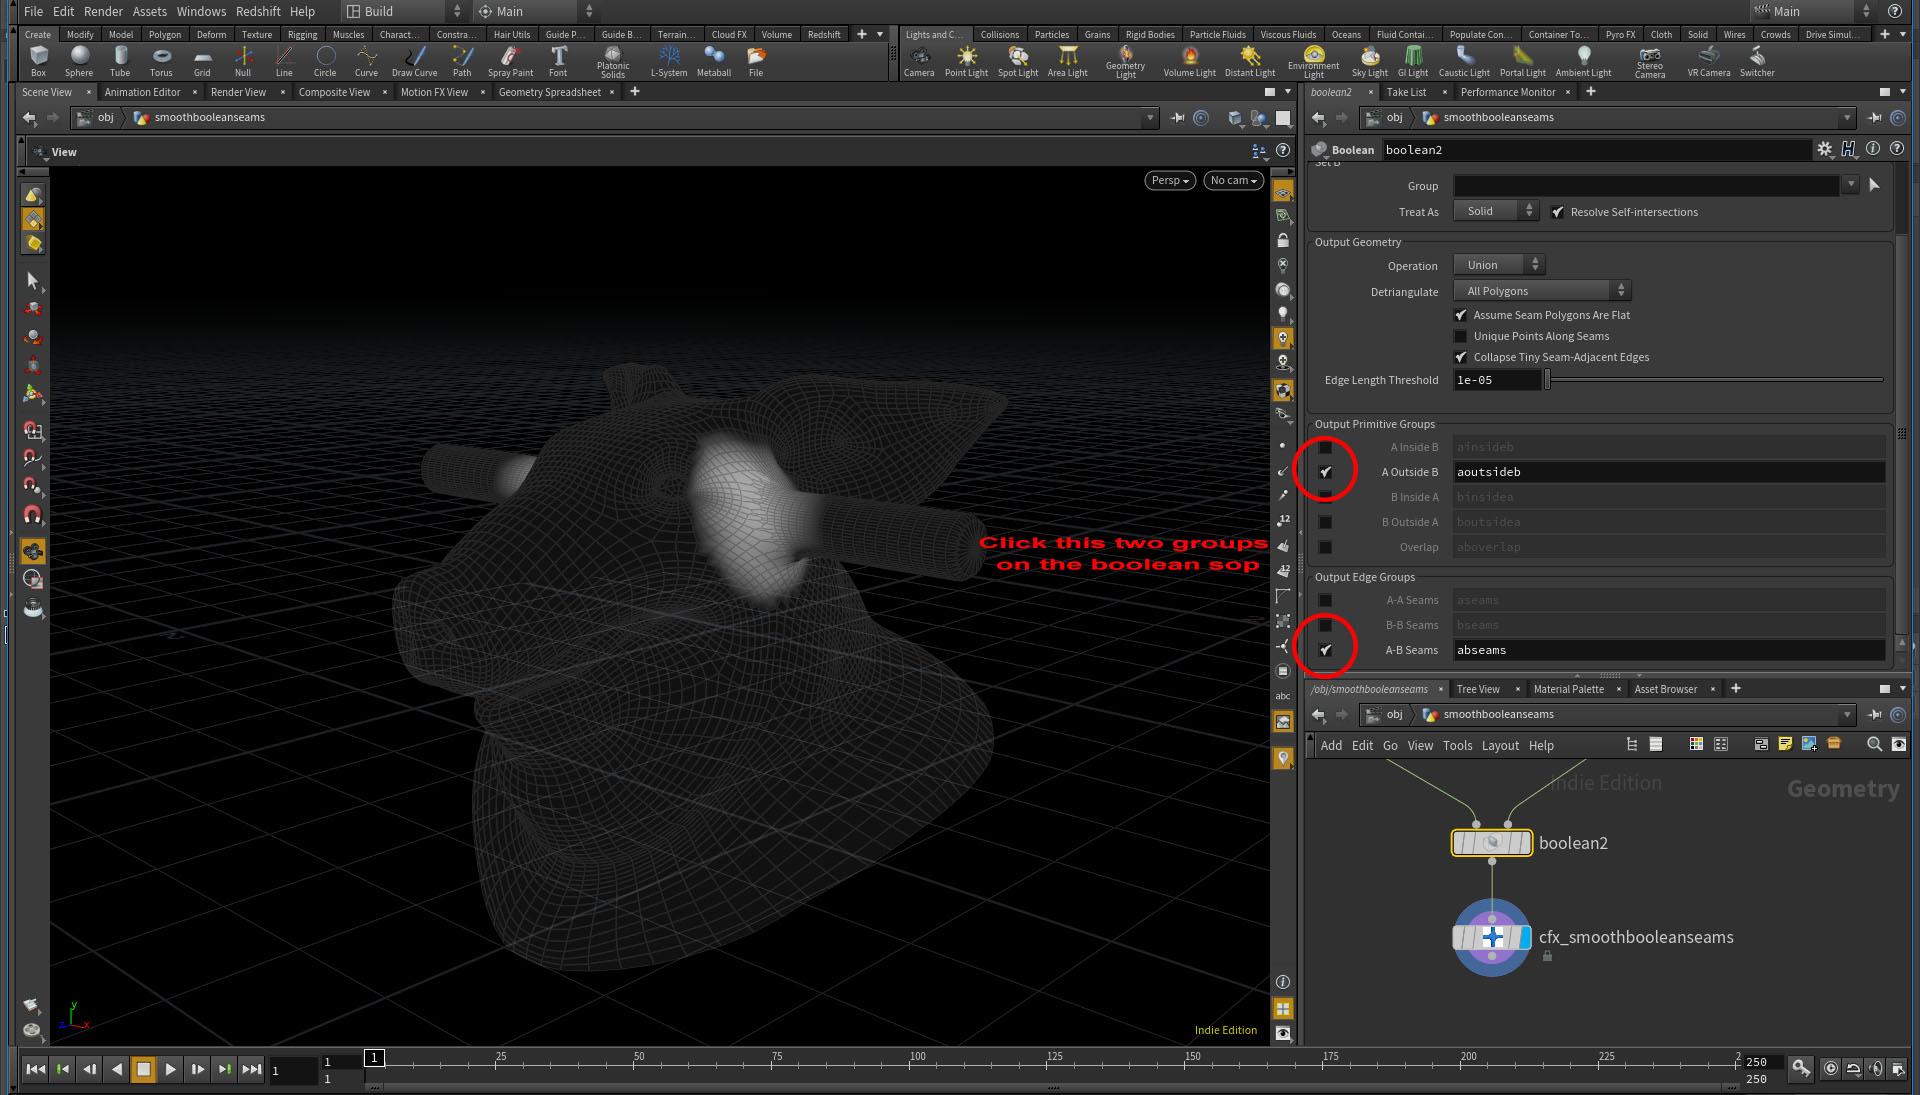Select the Torus shelf tool
The height and width of the screenshot is (1095, 1920).
tap(160, 60)
